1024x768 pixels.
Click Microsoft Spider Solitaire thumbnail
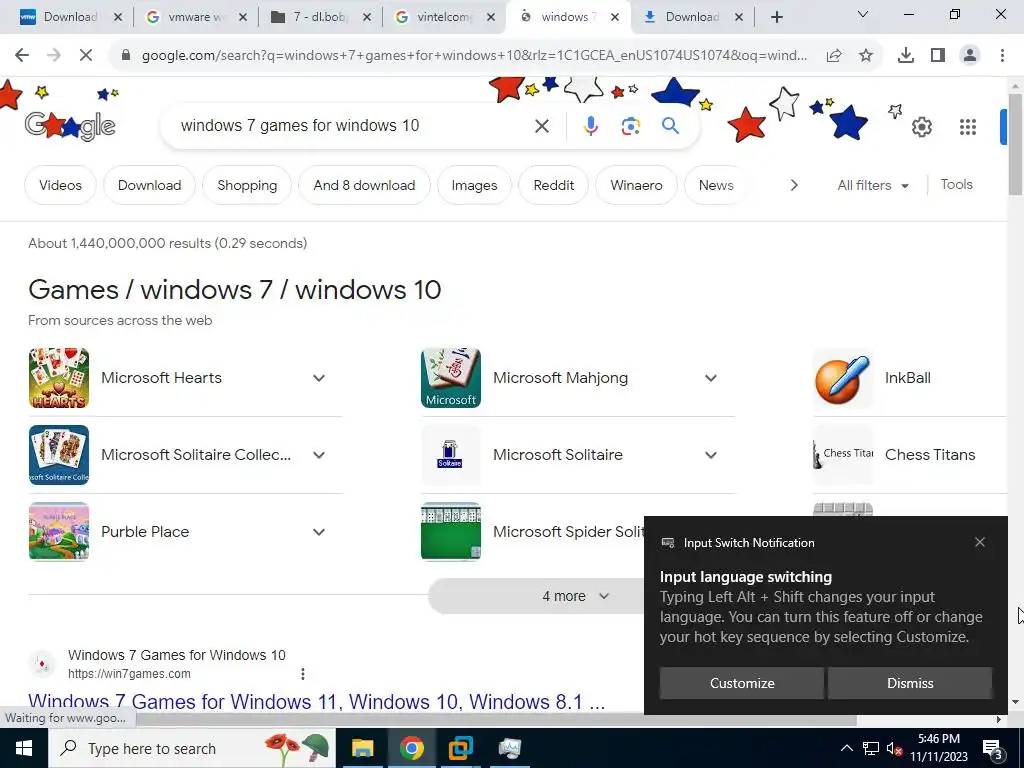(x=451, y=532)
